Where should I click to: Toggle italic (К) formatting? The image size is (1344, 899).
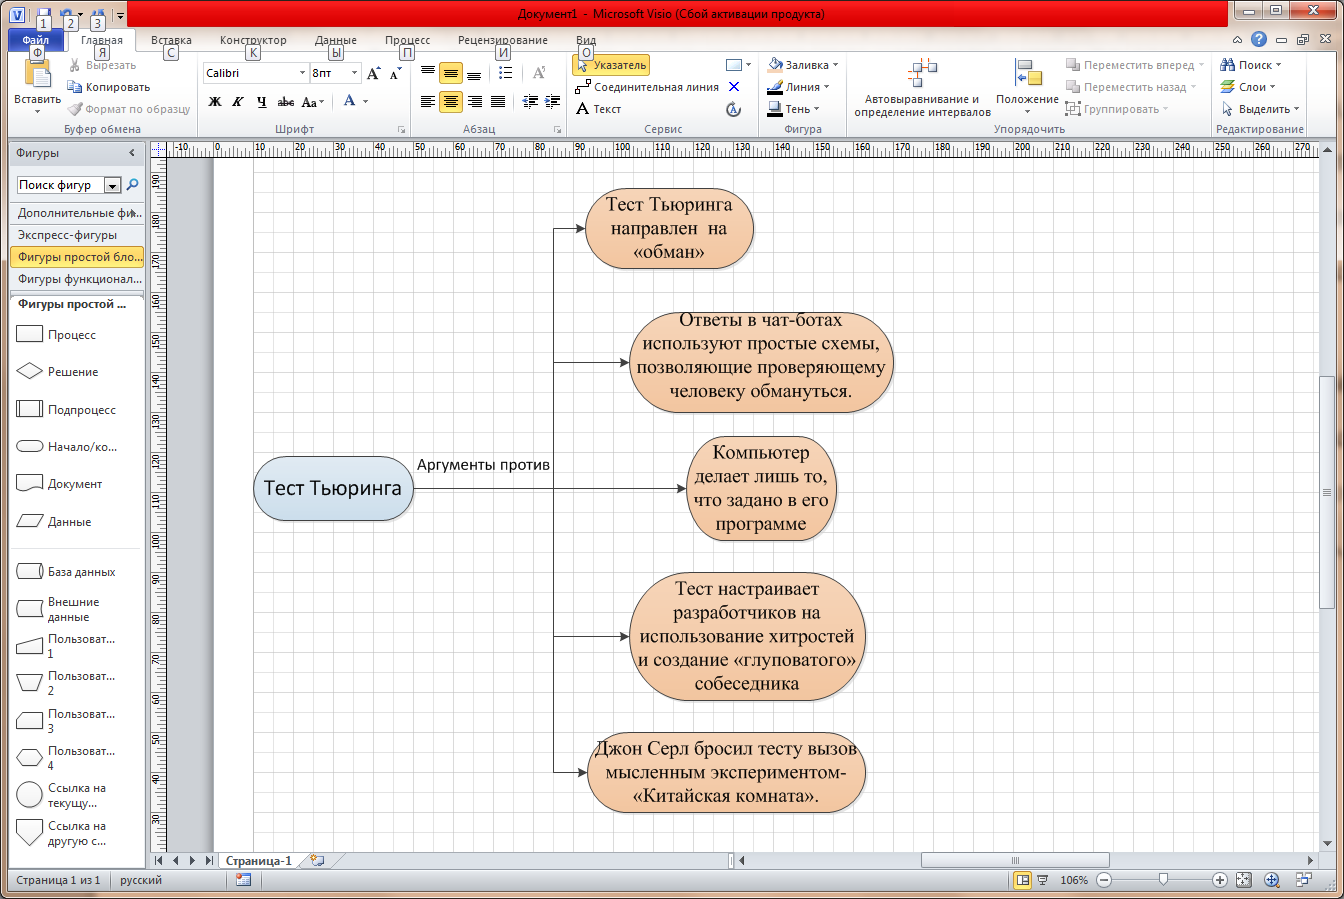238,102
